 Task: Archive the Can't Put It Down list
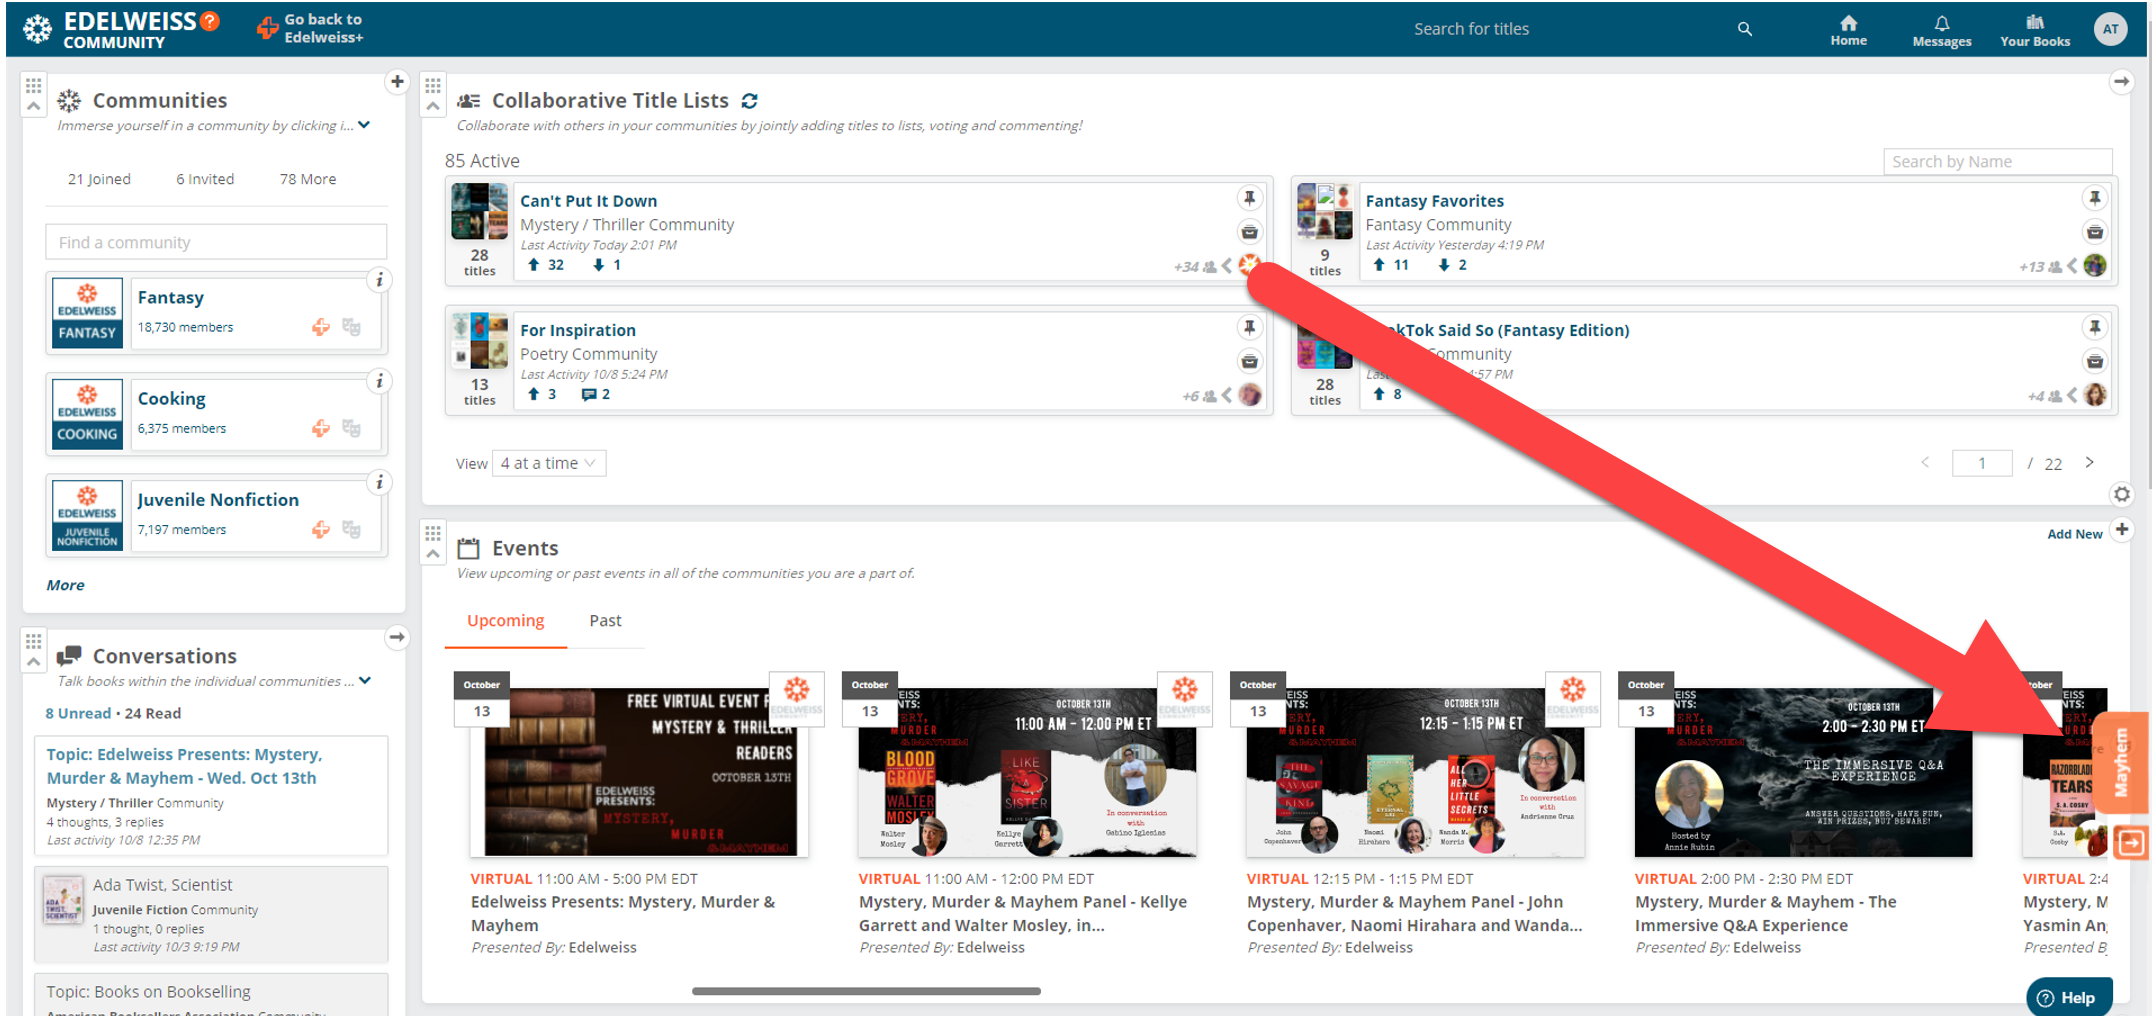coord(1249,232)
